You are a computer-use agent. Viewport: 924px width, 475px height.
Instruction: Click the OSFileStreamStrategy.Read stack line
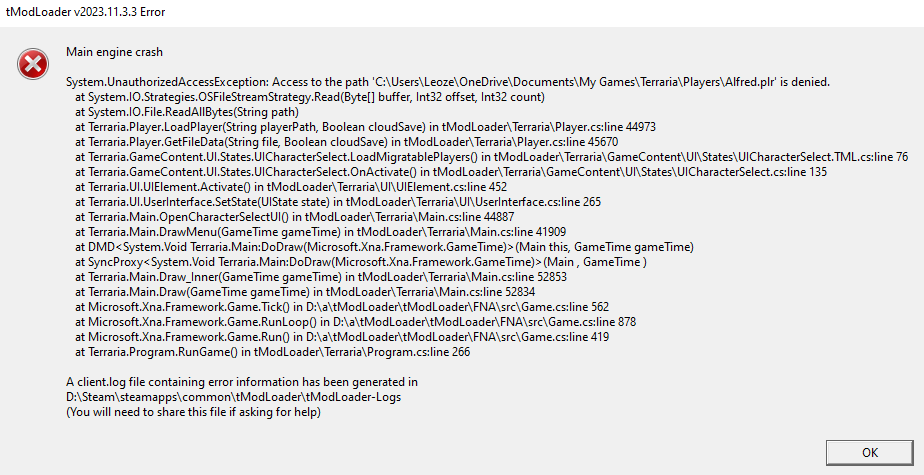309,98
